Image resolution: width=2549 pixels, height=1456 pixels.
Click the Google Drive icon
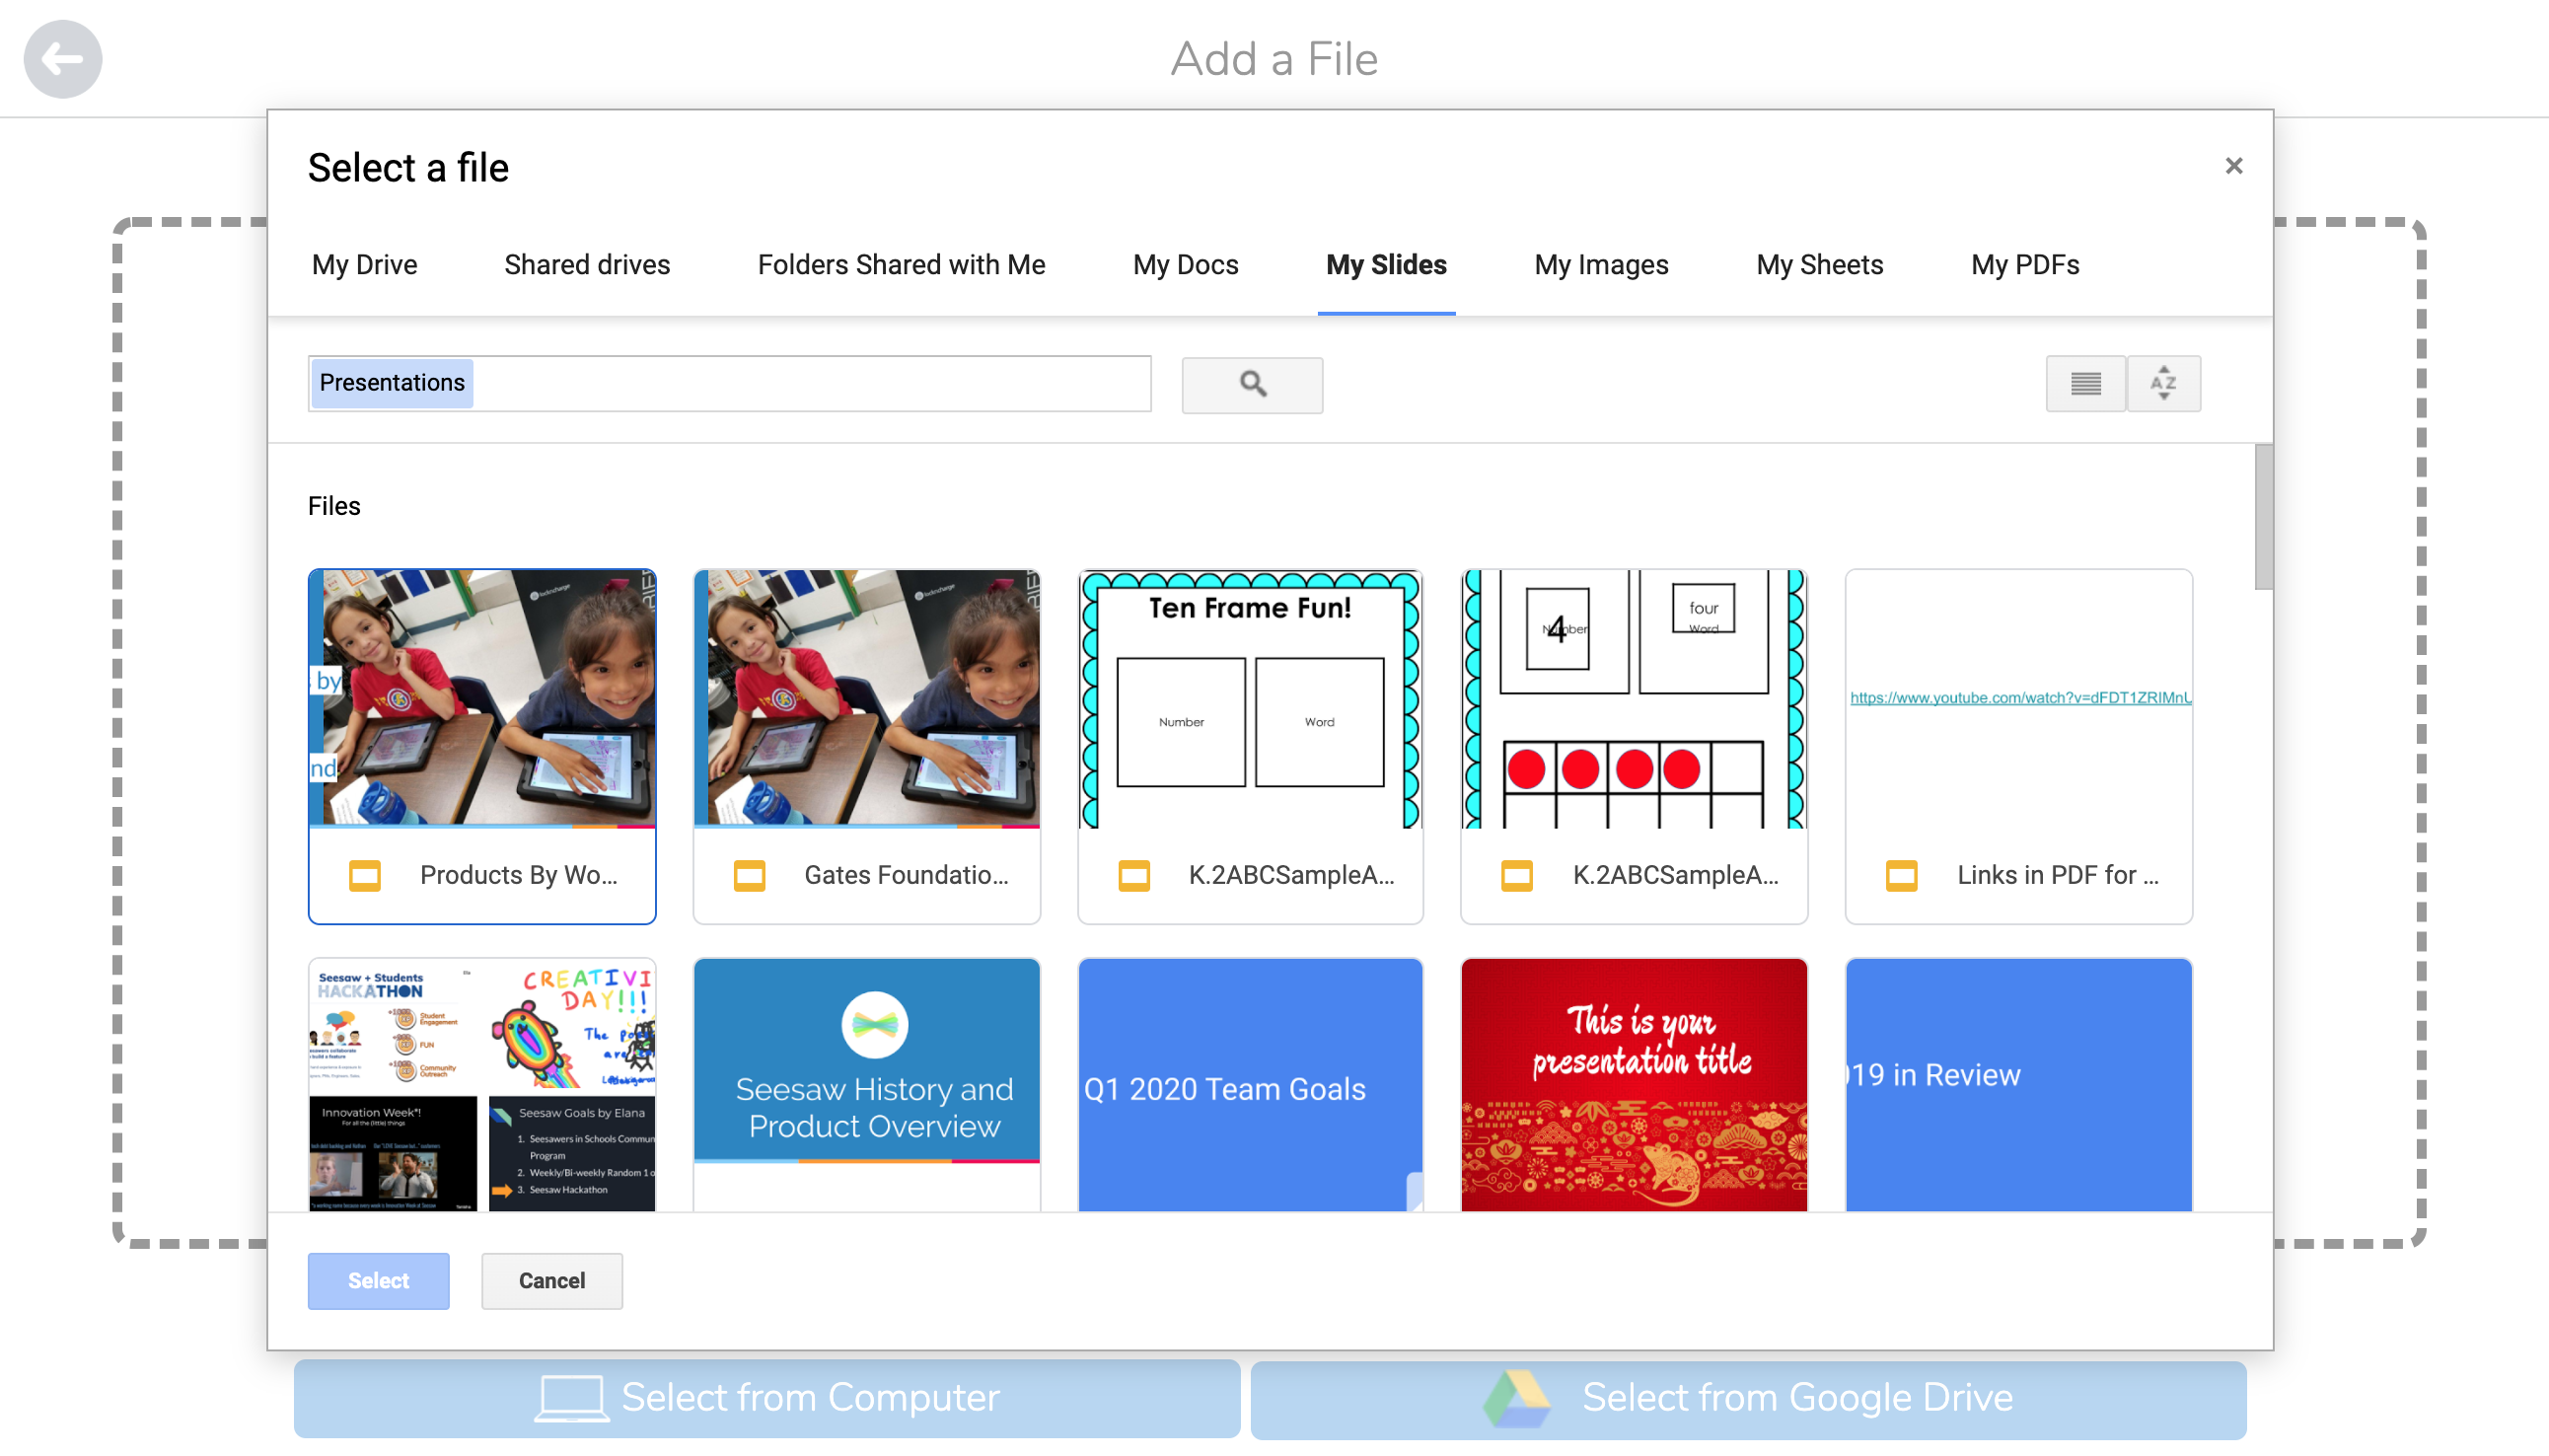1517,1398
